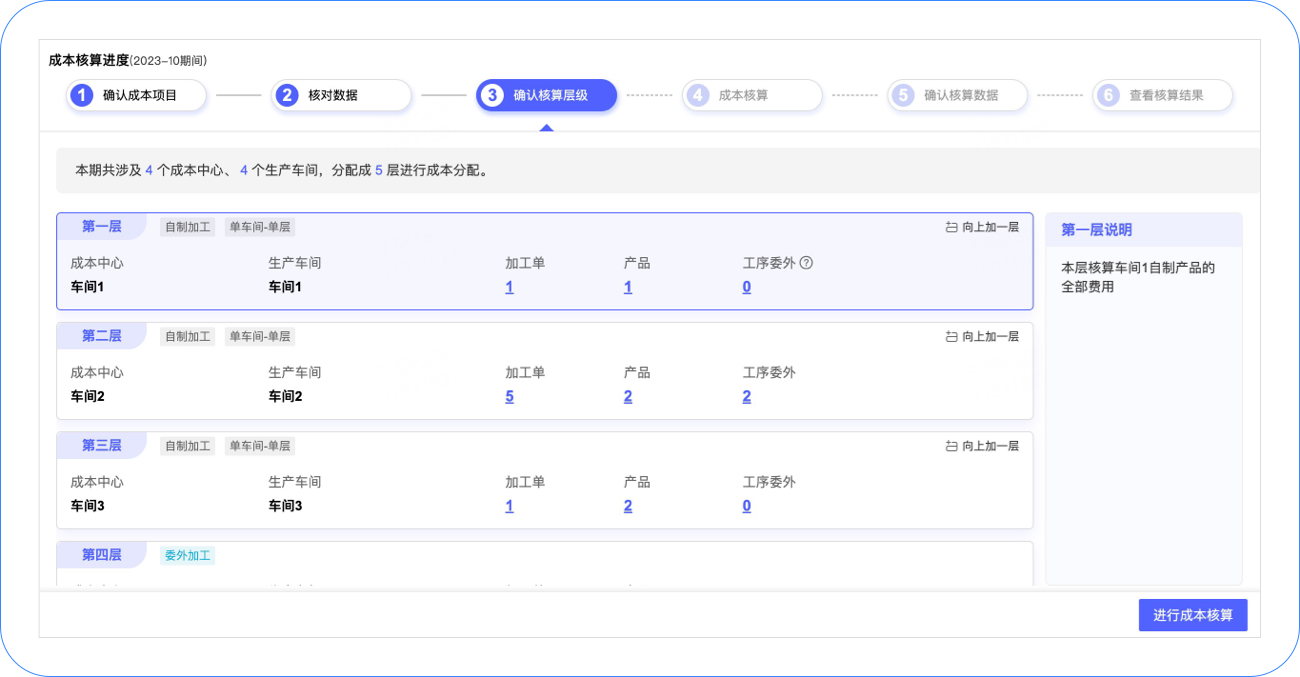Select step 3 确认核算层级
The height and width of the screenshot is (677, 1300).
tap(547, 95)
